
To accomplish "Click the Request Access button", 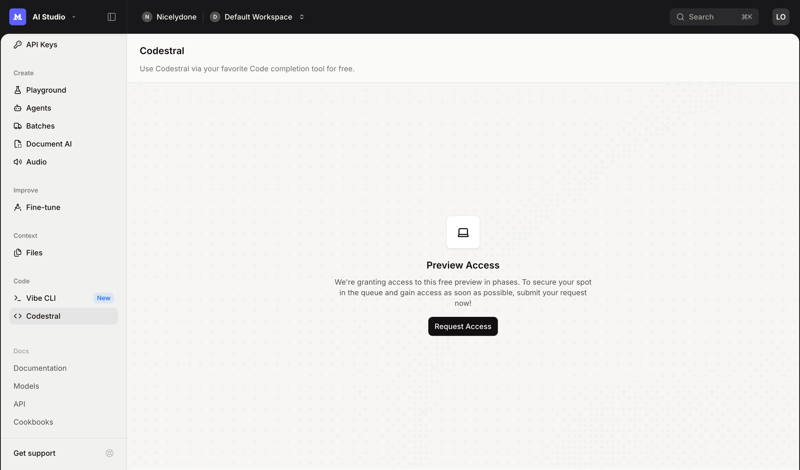I will [462, 326].
